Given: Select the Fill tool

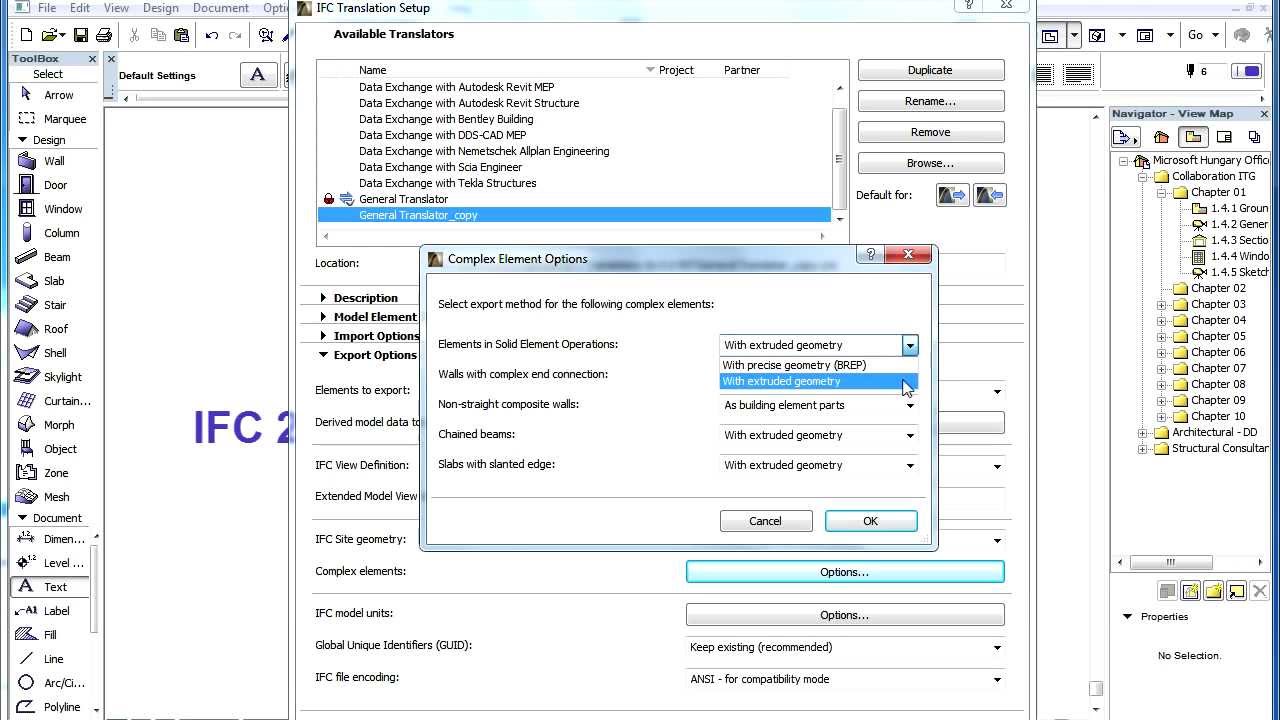Looking at the screenshot, I should pyautogui.click(x=50, y=635).
